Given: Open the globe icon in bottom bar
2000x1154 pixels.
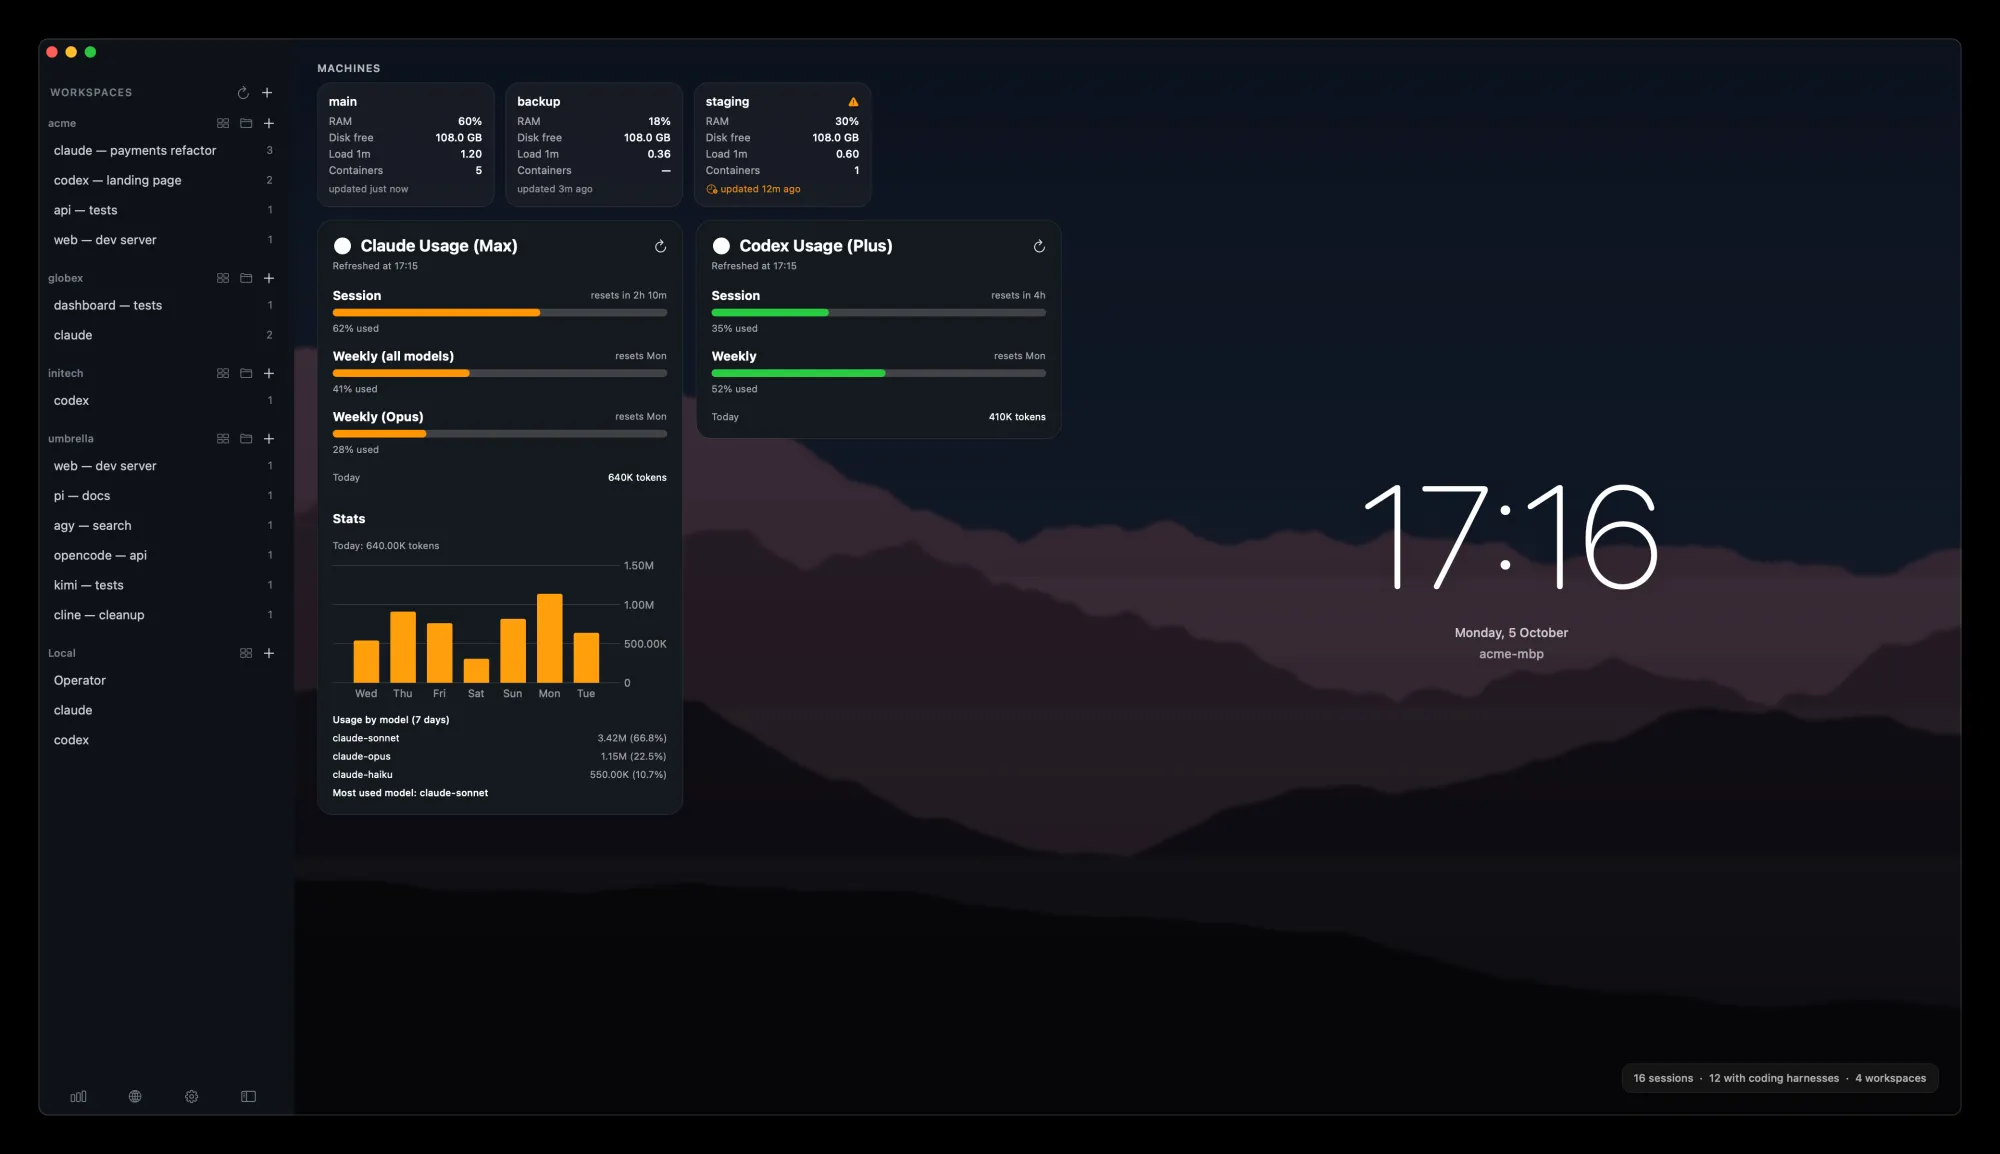Looking at the screenshot, I should tap(135, 1097).
